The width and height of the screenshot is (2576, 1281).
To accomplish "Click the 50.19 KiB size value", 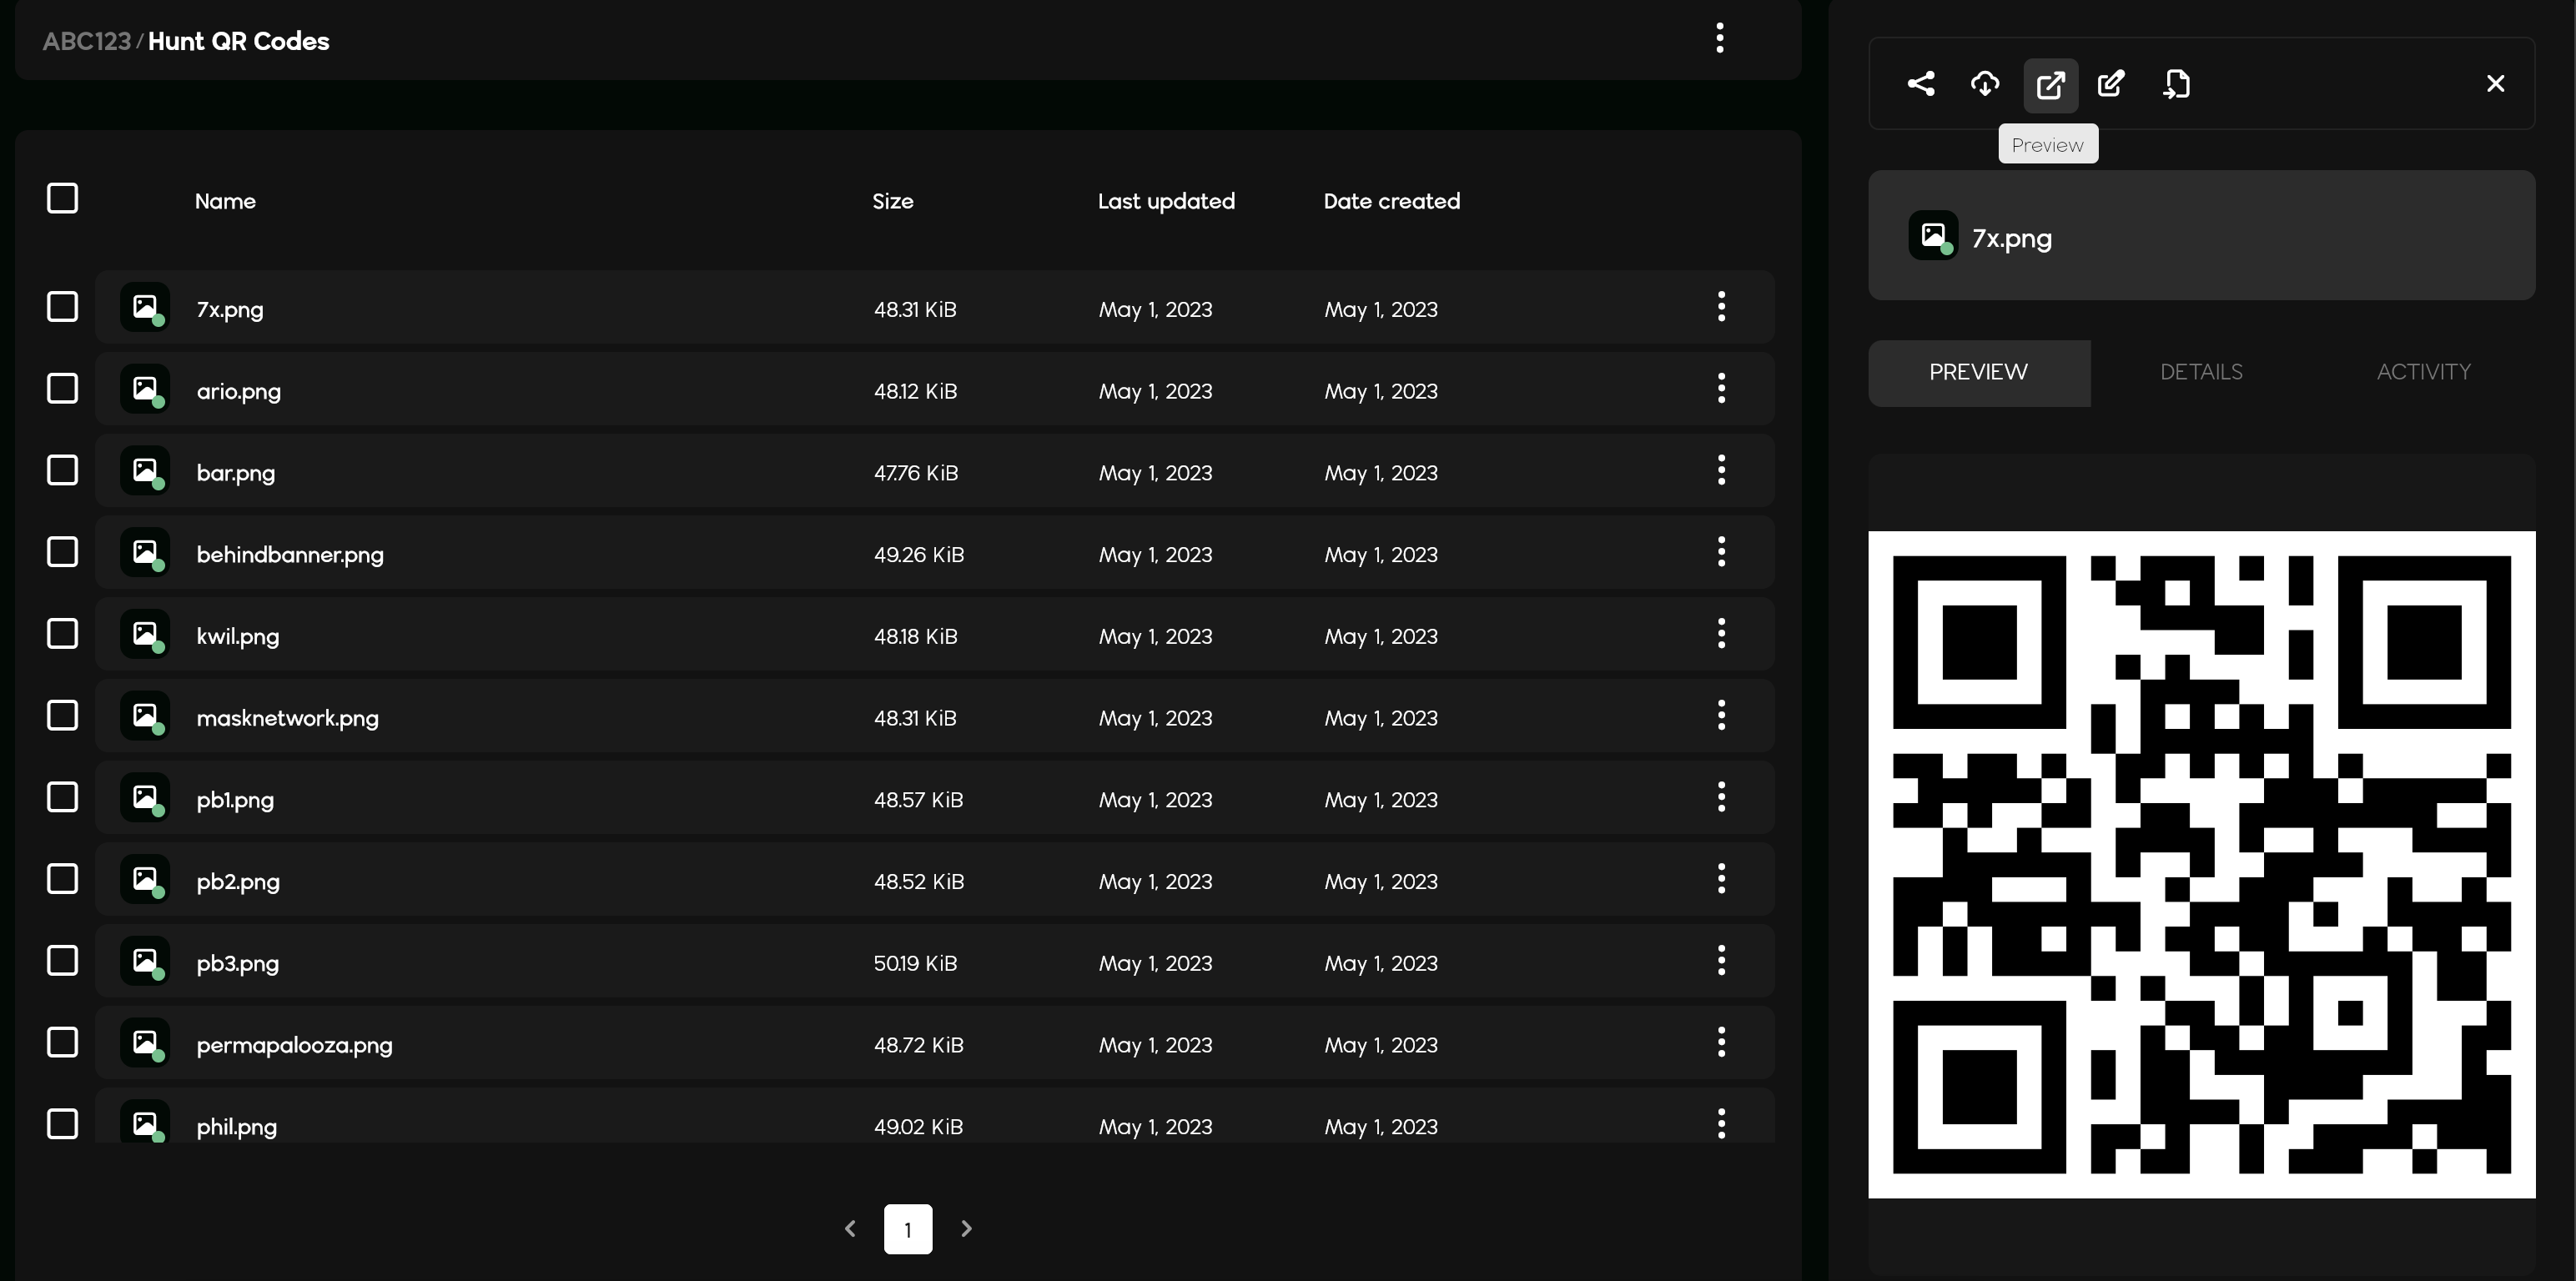I will tap(915, 963).
